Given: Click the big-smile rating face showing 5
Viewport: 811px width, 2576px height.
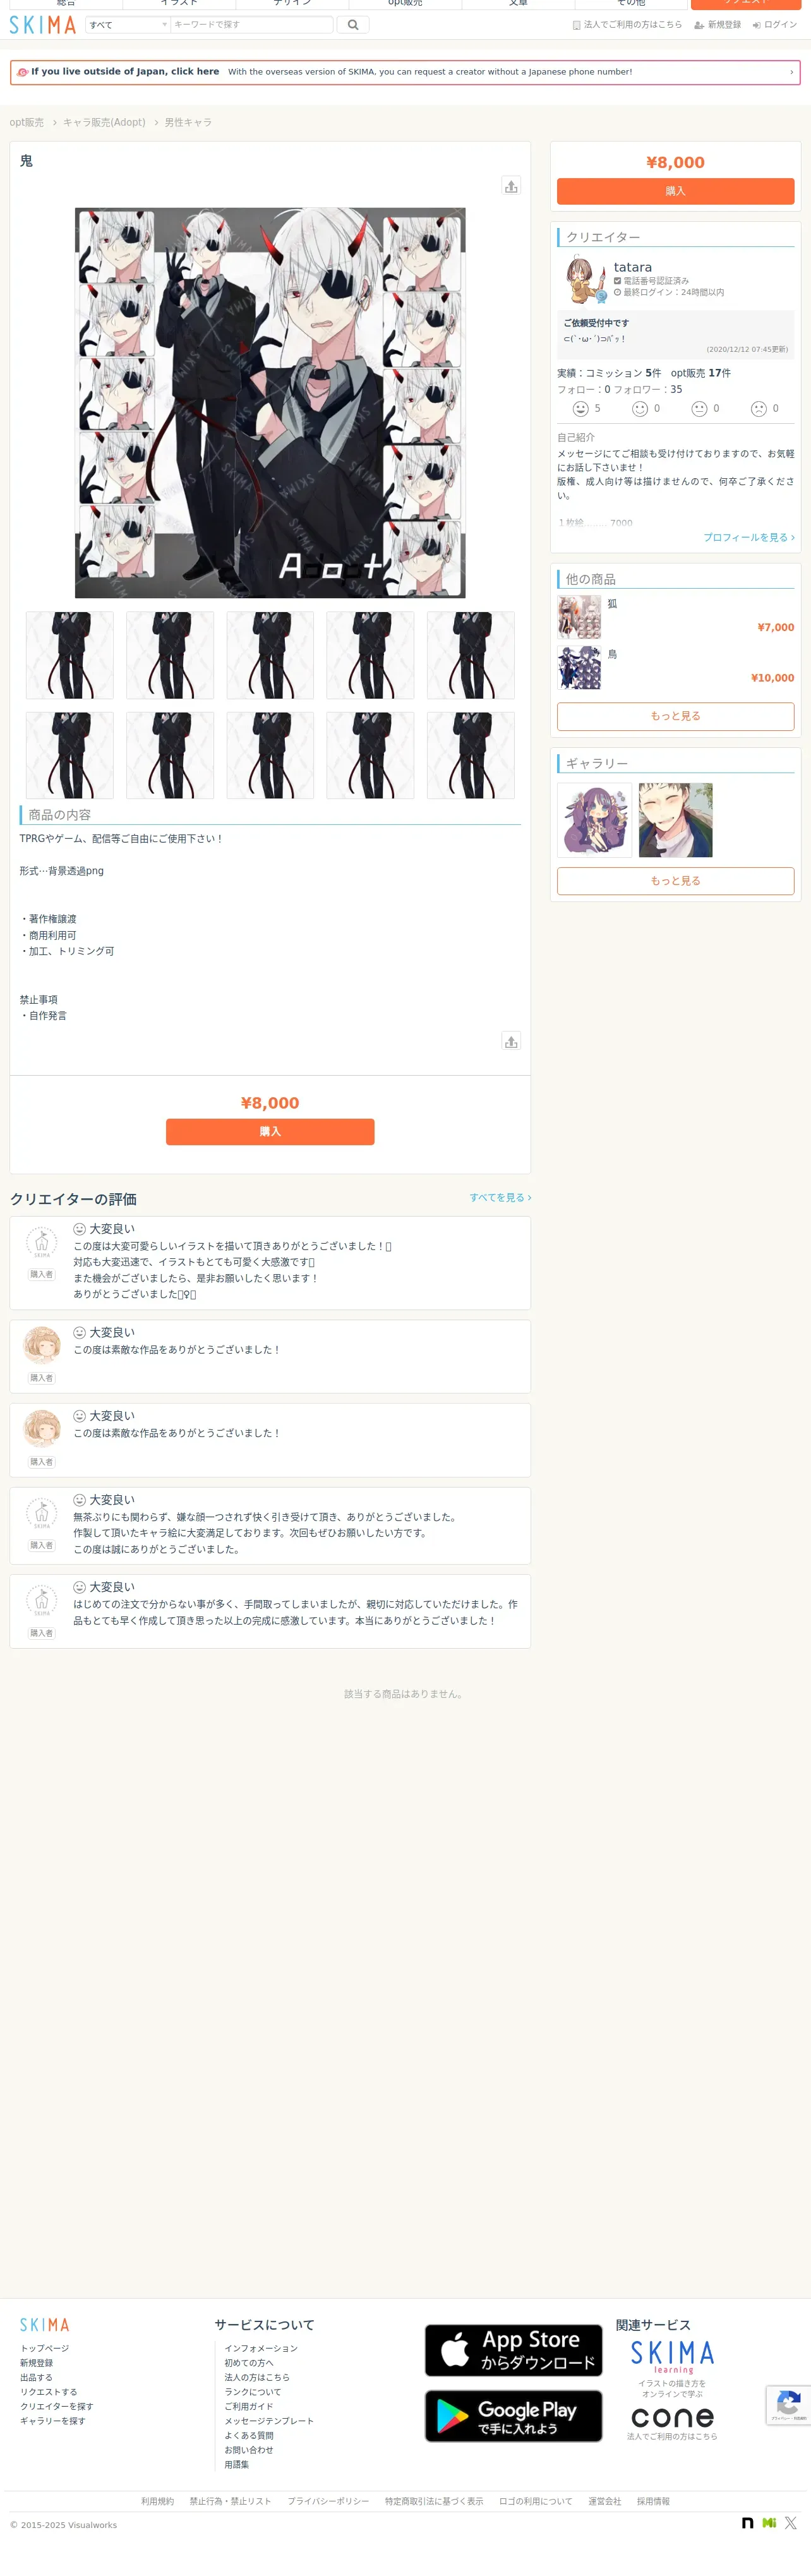Looking at the screenshot, I should (580, 409).
